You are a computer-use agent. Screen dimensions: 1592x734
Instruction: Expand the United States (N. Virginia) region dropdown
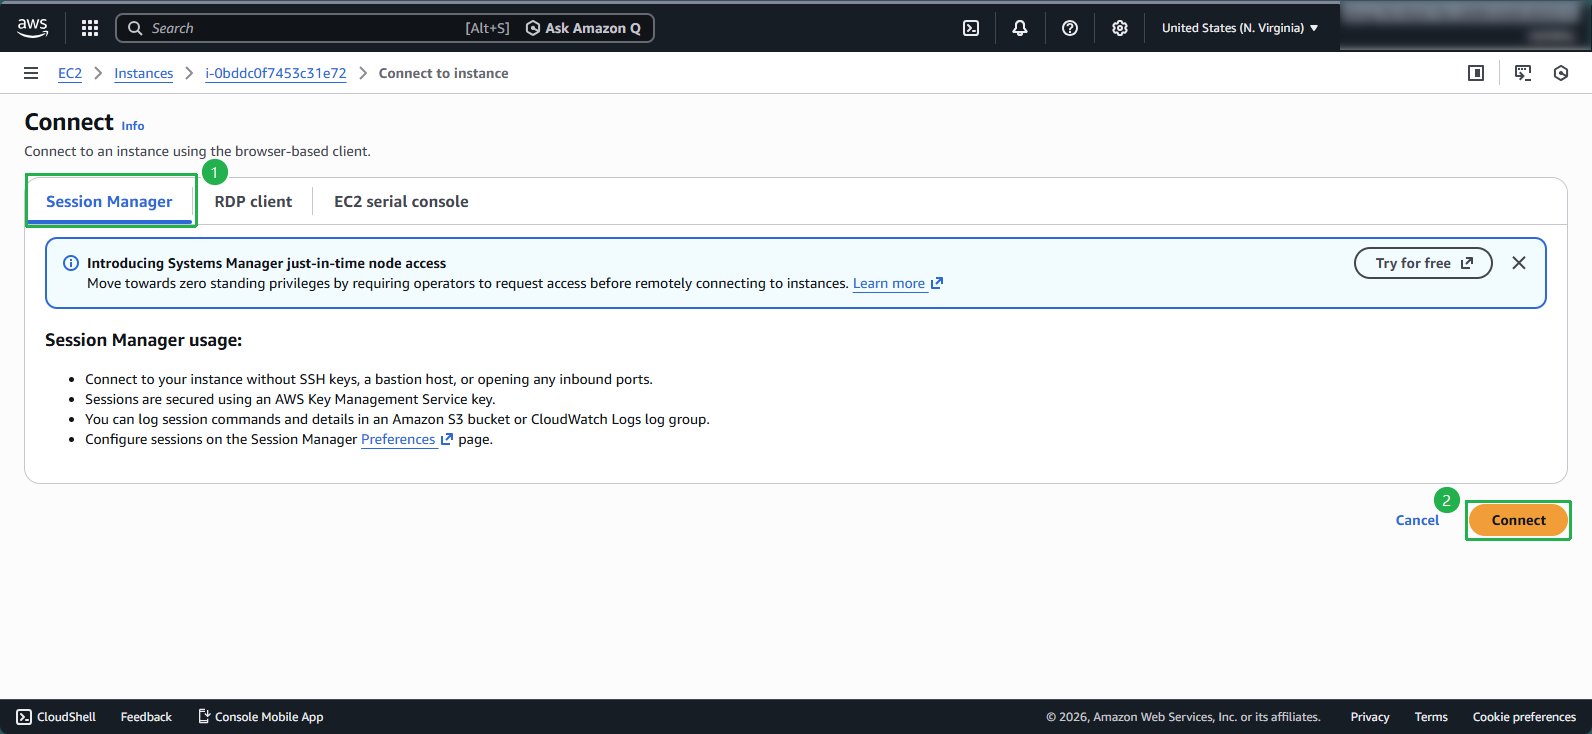click(x=1240, y=28)
